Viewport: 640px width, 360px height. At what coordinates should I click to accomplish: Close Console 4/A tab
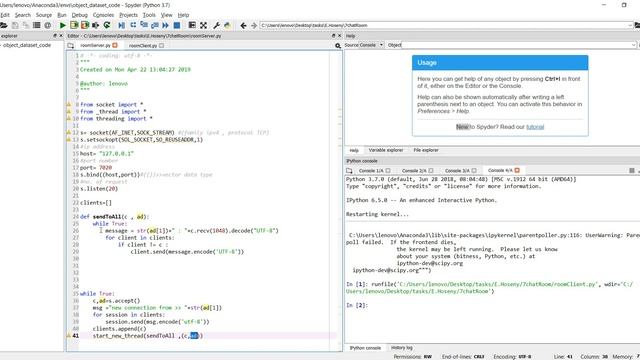[x=517, y=170]
